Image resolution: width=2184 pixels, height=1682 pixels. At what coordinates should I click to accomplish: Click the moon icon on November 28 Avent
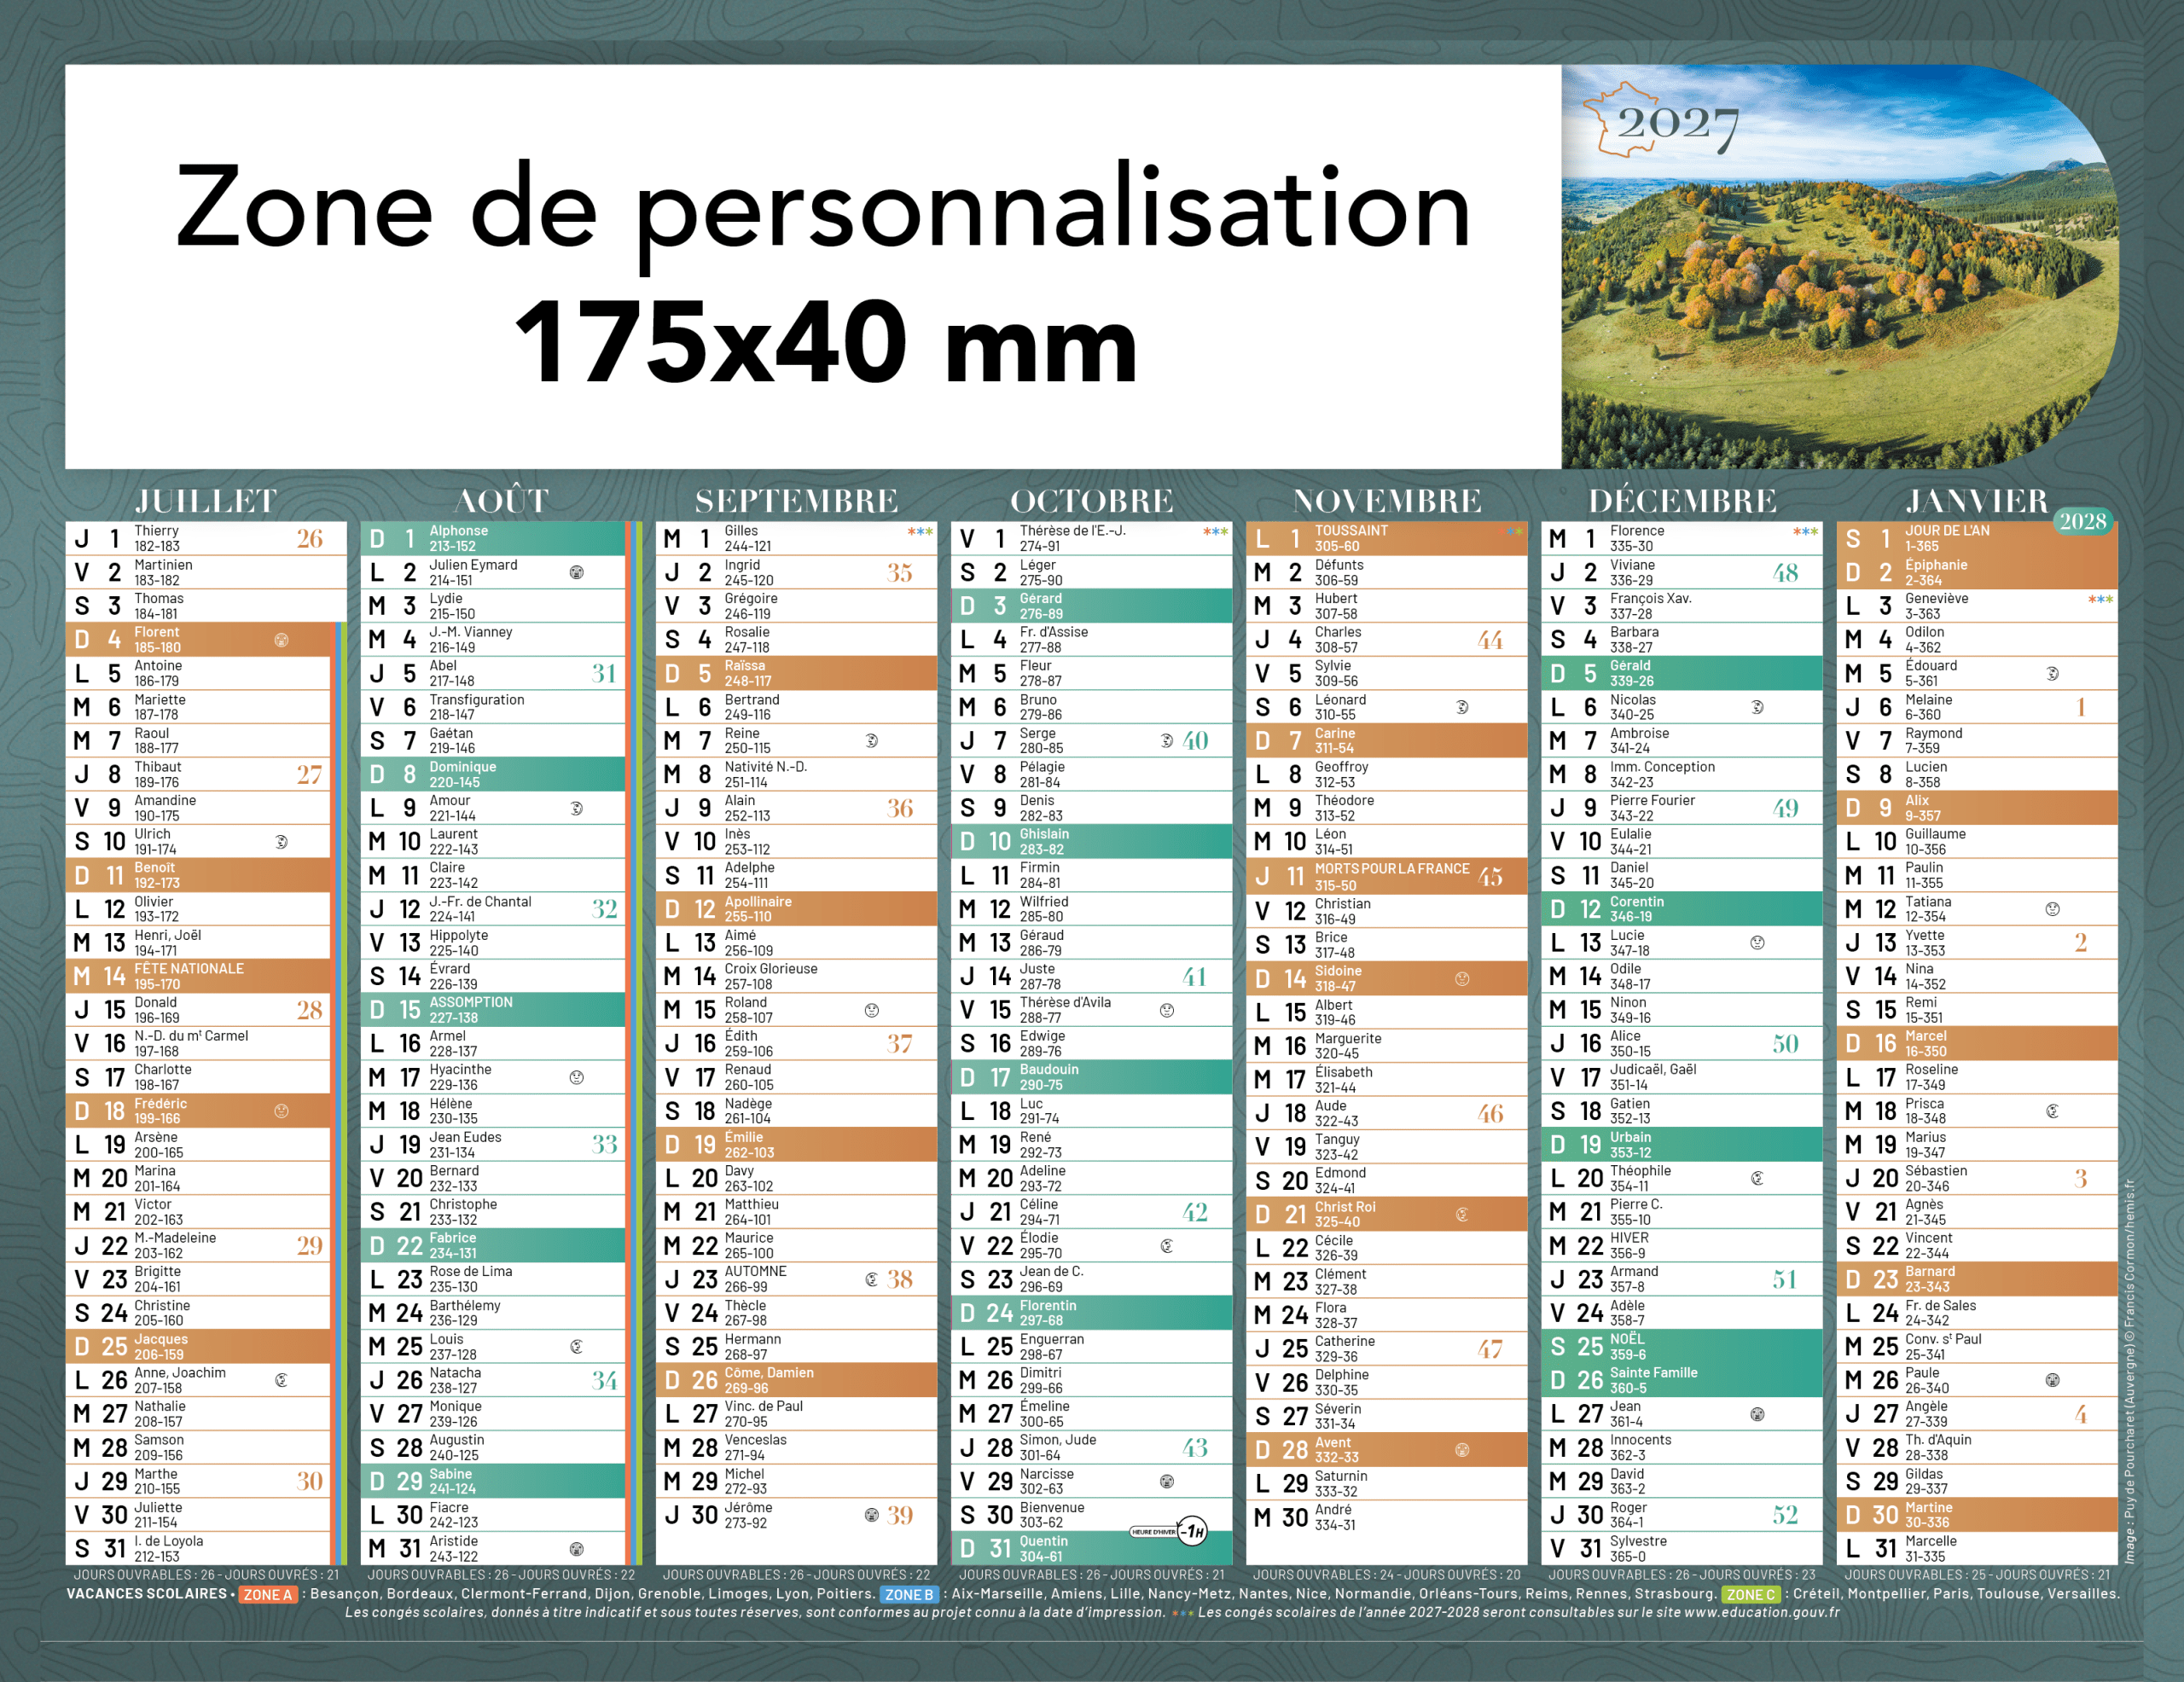tap(1461, 1450)
